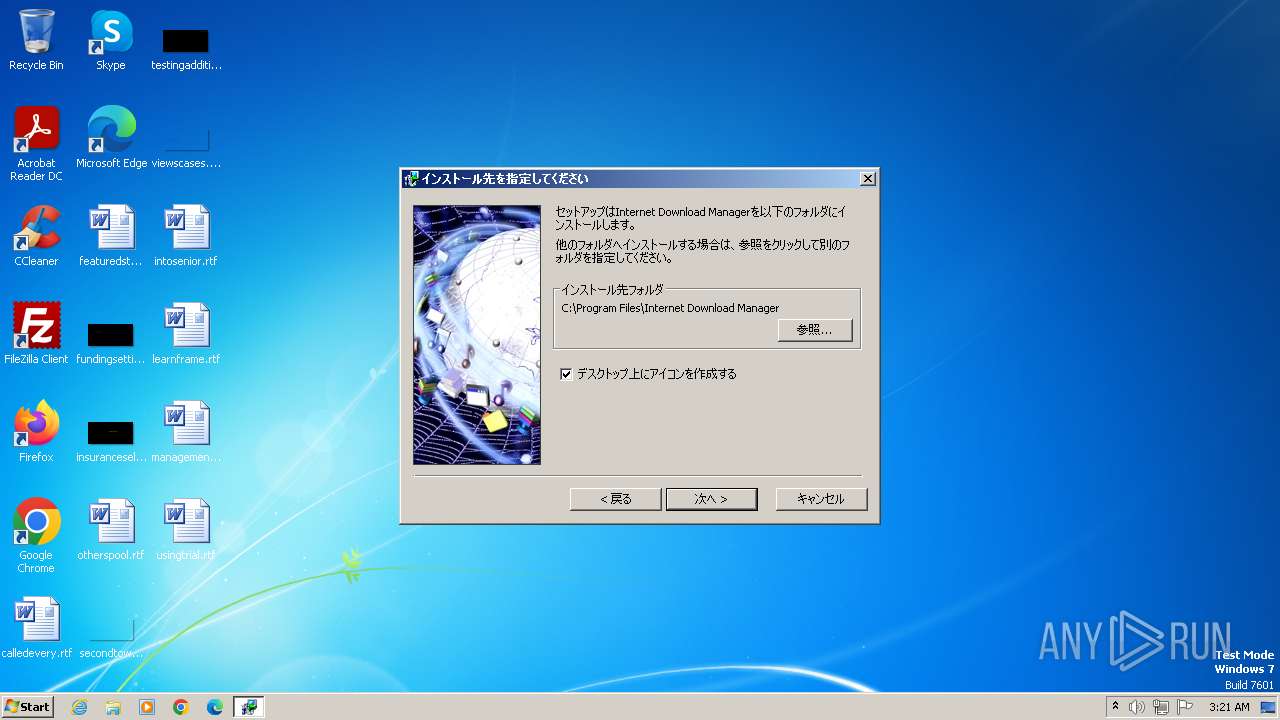
Task: Select the calledevery.rtf document
Action: [x=37, y=628]
